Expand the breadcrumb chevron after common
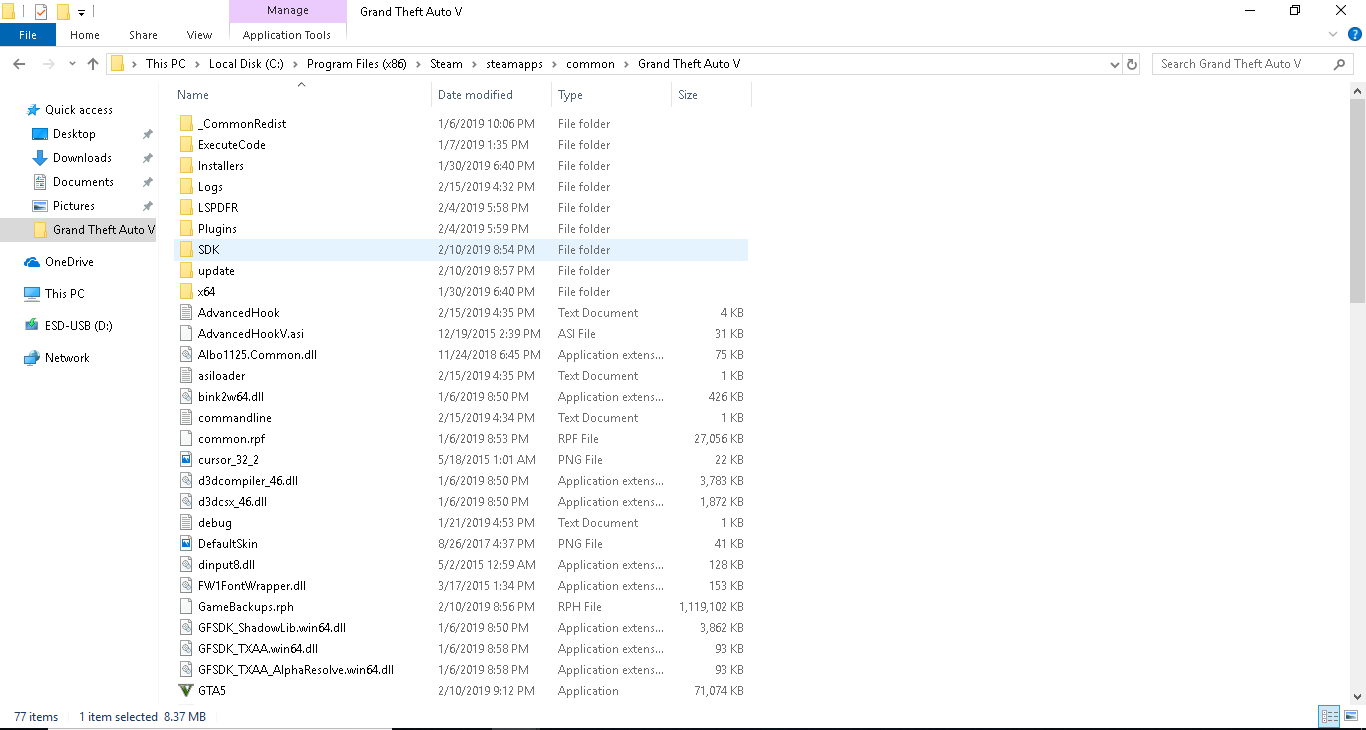This screenshot has width=1366, height=730. [x=627, y=64]
